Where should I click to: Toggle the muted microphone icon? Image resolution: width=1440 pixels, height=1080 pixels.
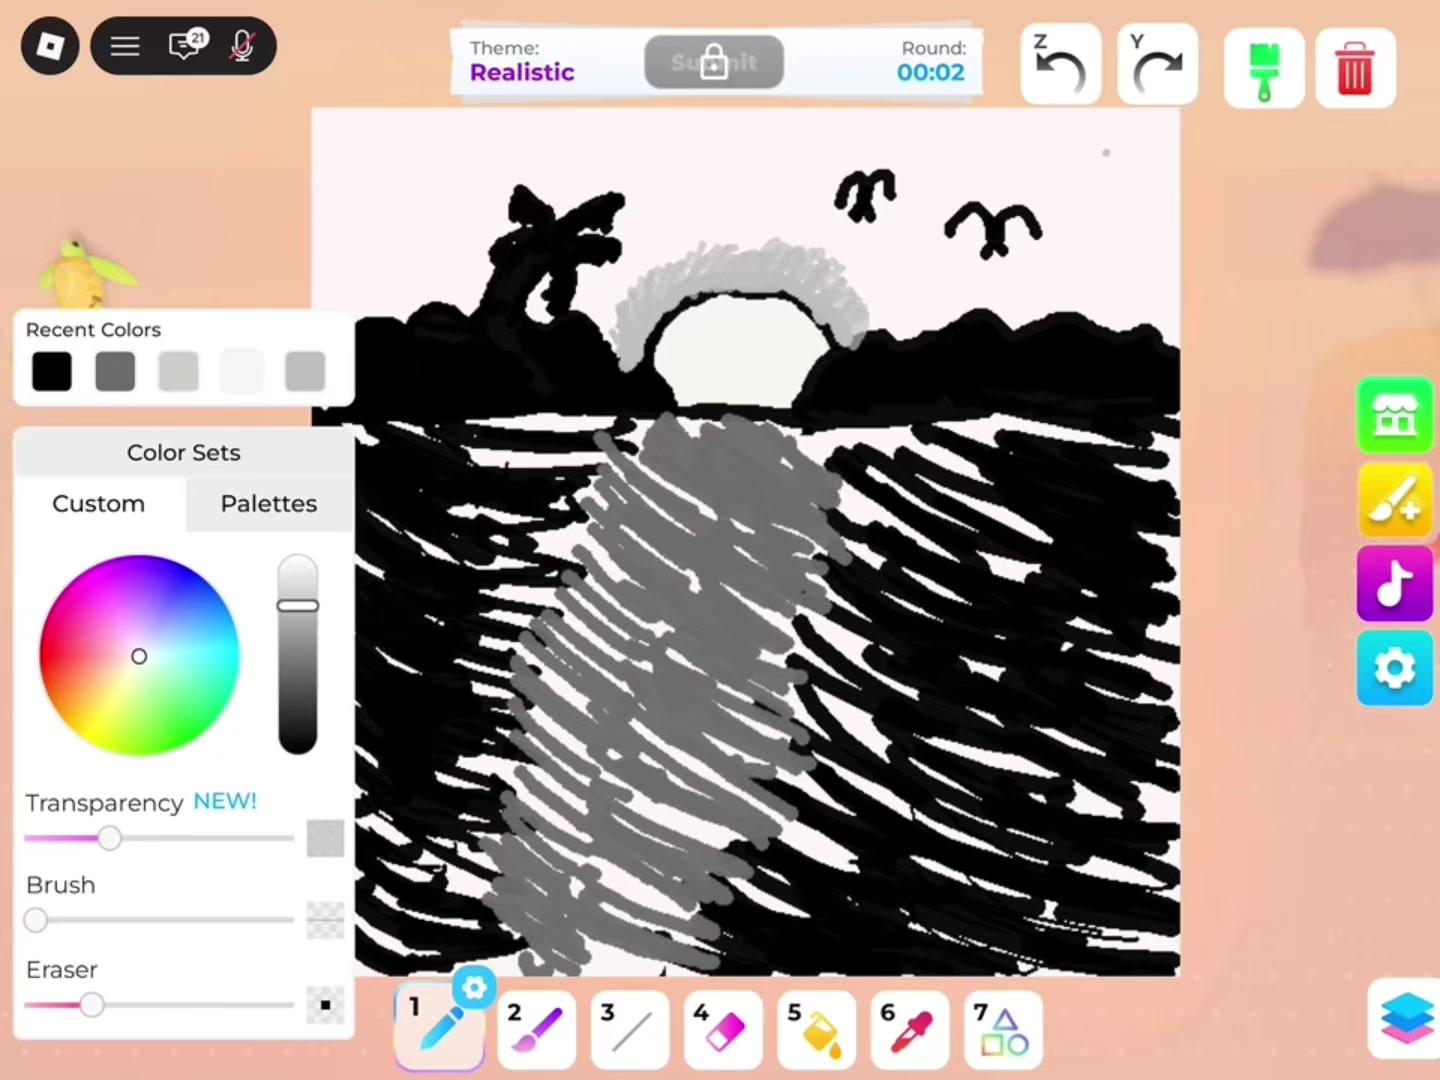tap(241, 46)
